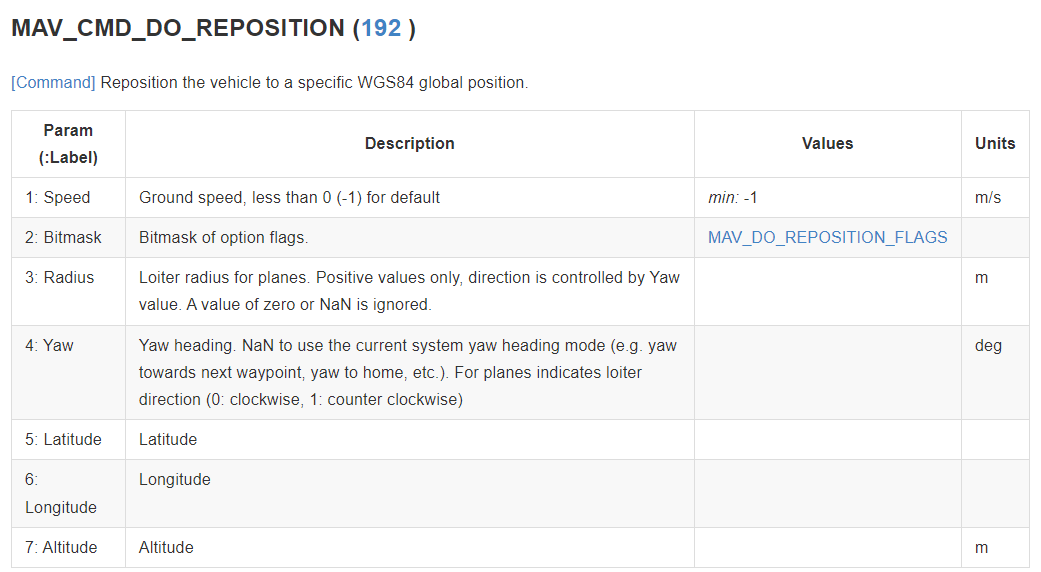The height and width of the screenshot is (572, 1041).
Task: Open the 192 command ID link
Action: point(381,28)
